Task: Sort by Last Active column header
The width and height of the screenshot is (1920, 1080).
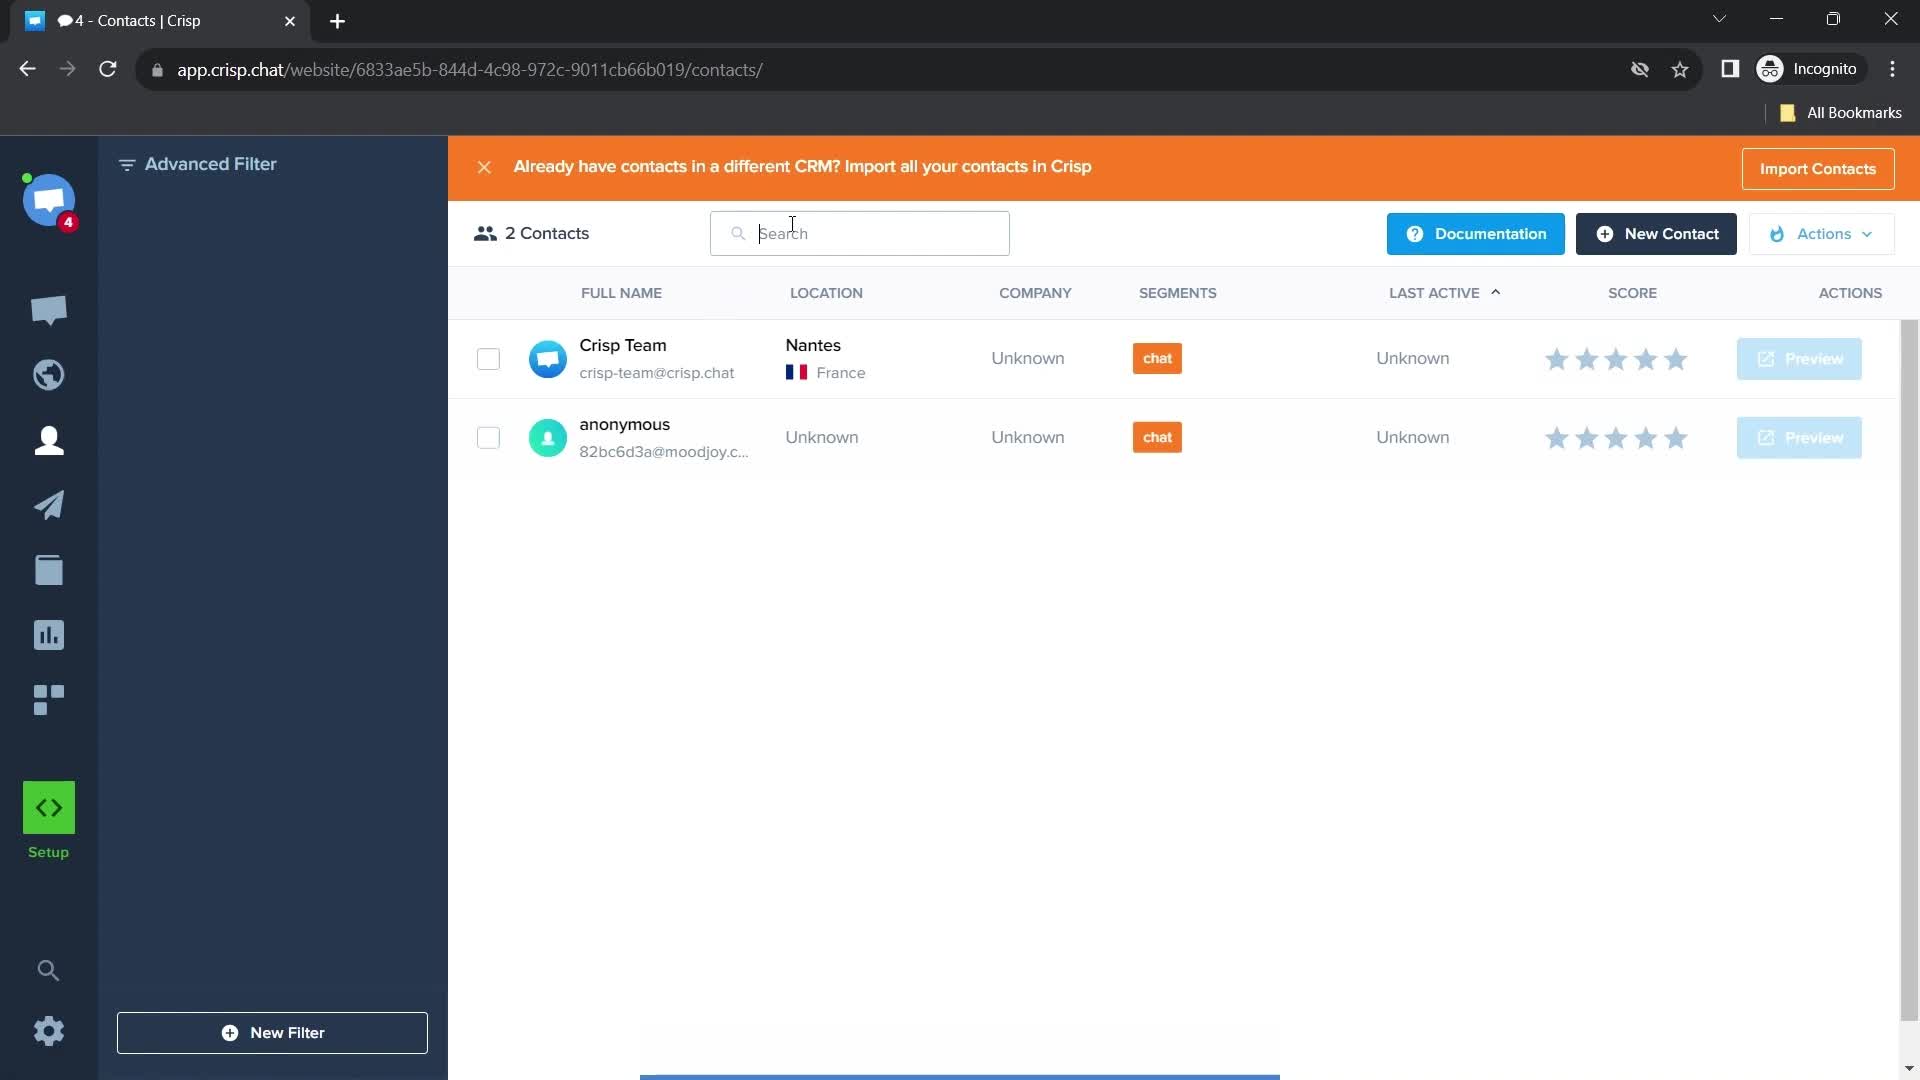Action: point(1443,293)
